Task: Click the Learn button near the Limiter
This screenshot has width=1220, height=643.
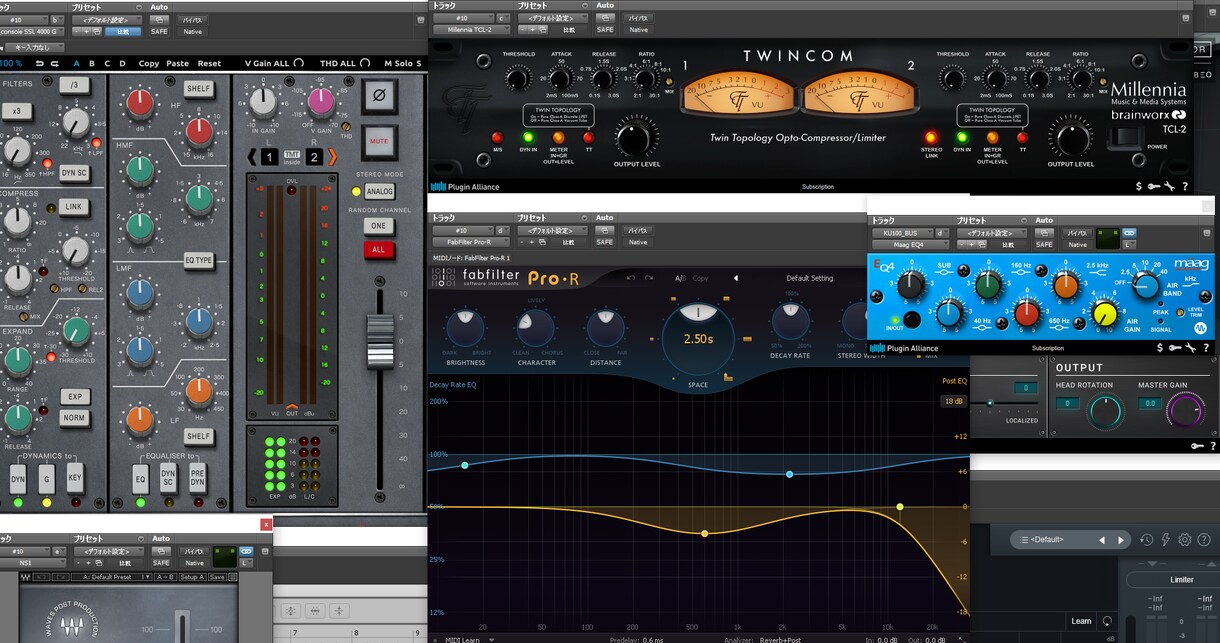Action: [1082, 621]
